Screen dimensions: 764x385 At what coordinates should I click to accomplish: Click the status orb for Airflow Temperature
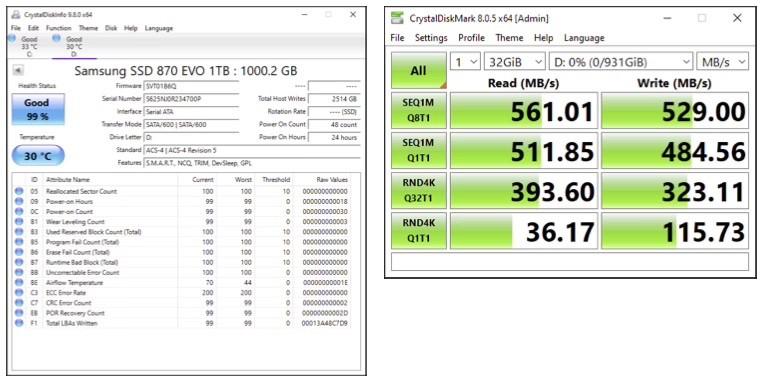[x=19, y=283]
